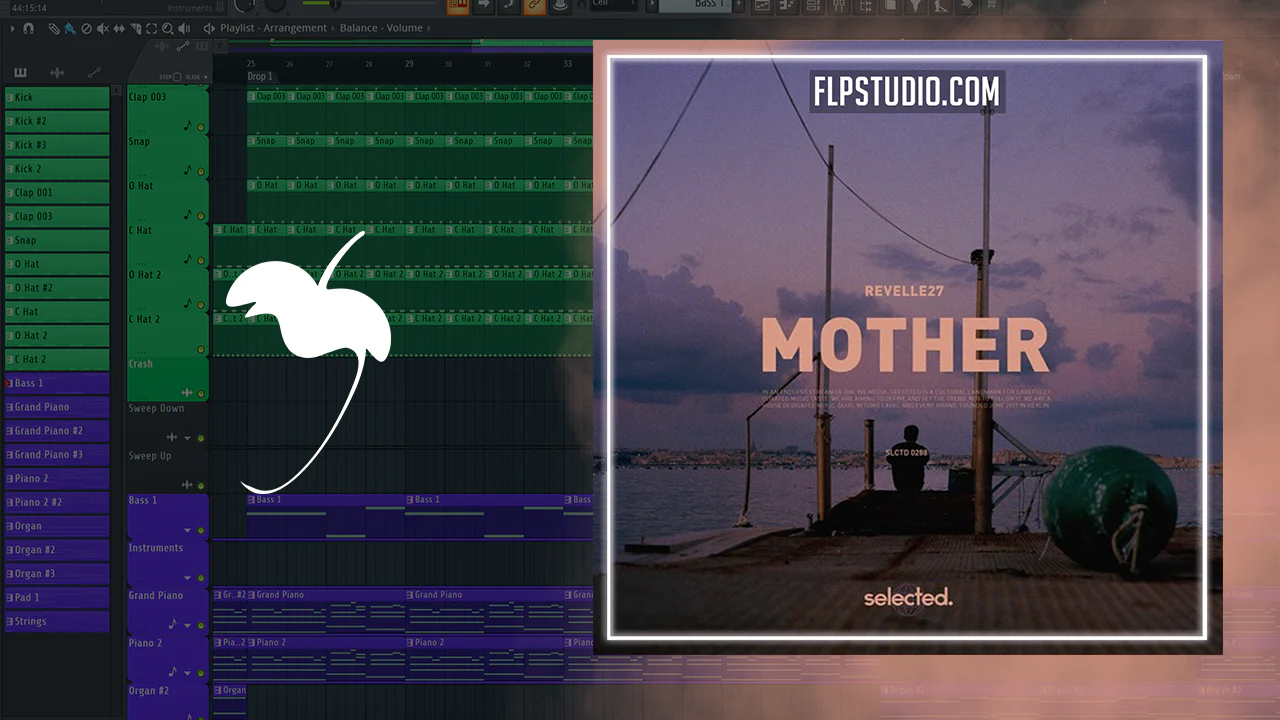Select the Slice tool in playlist toolbar
The height and width of the screenshot is (720, 1280).
pos(135,28)
